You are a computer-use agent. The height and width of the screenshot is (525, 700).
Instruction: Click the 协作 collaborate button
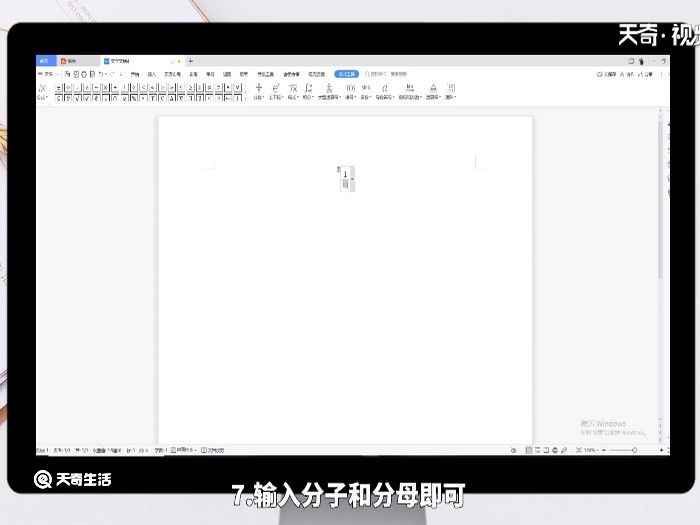click(x=627, y=74)
